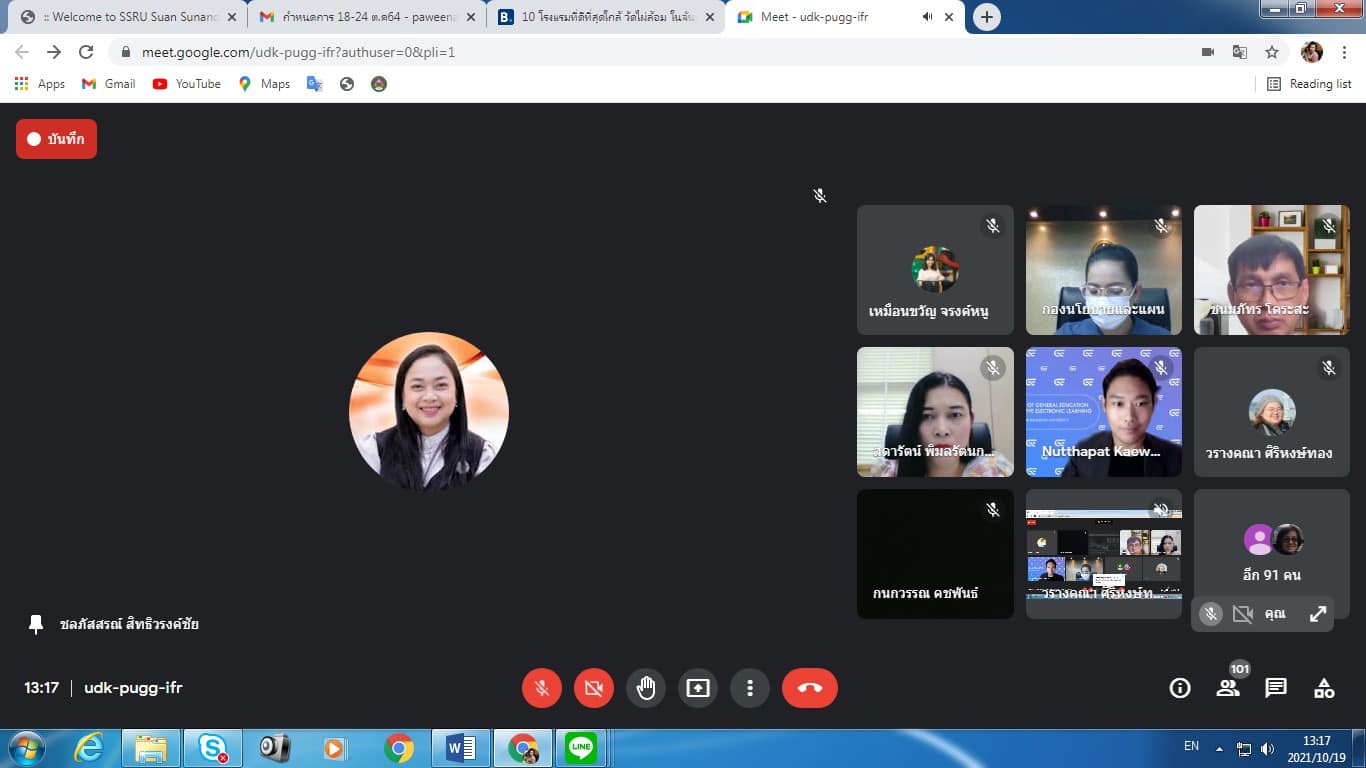Click the Nutthapat Kaew video tile
Viewport: 1366px width, 768px height.
[x=1103, y=411]
